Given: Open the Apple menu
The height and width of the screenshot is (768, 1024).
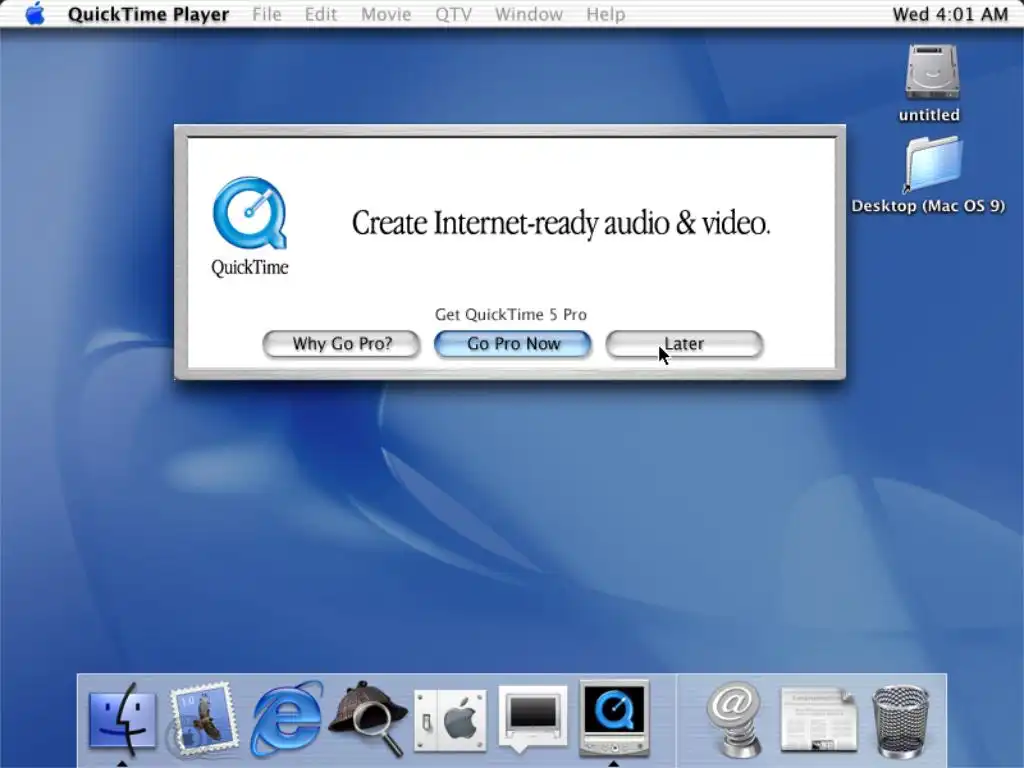Looking at the screenshot, I should [35, 14].
